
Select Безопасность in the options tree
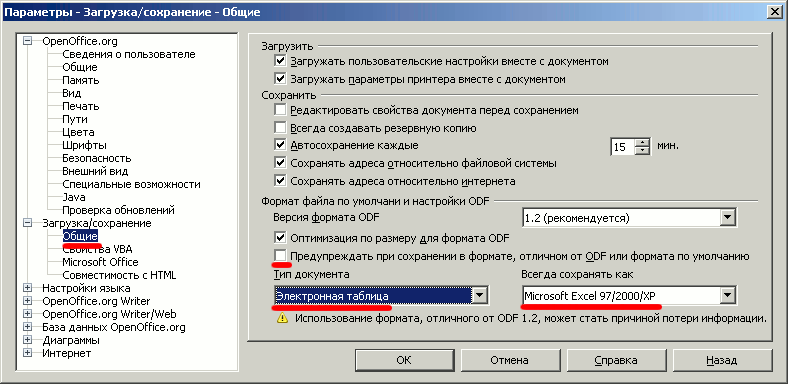(x=97, y=158)
